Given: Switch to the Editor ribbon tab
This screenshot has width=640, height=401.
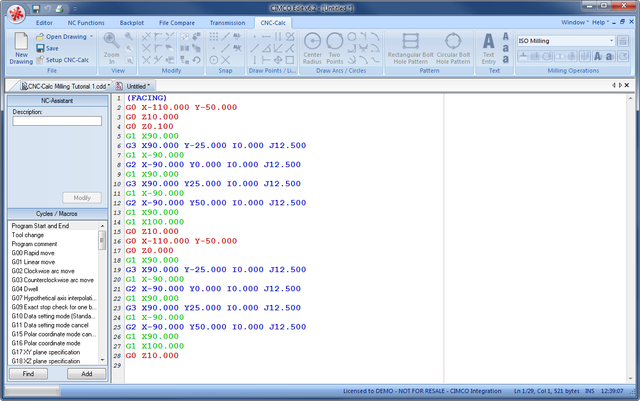Looking at the screenshot, I should pos(44,23).
